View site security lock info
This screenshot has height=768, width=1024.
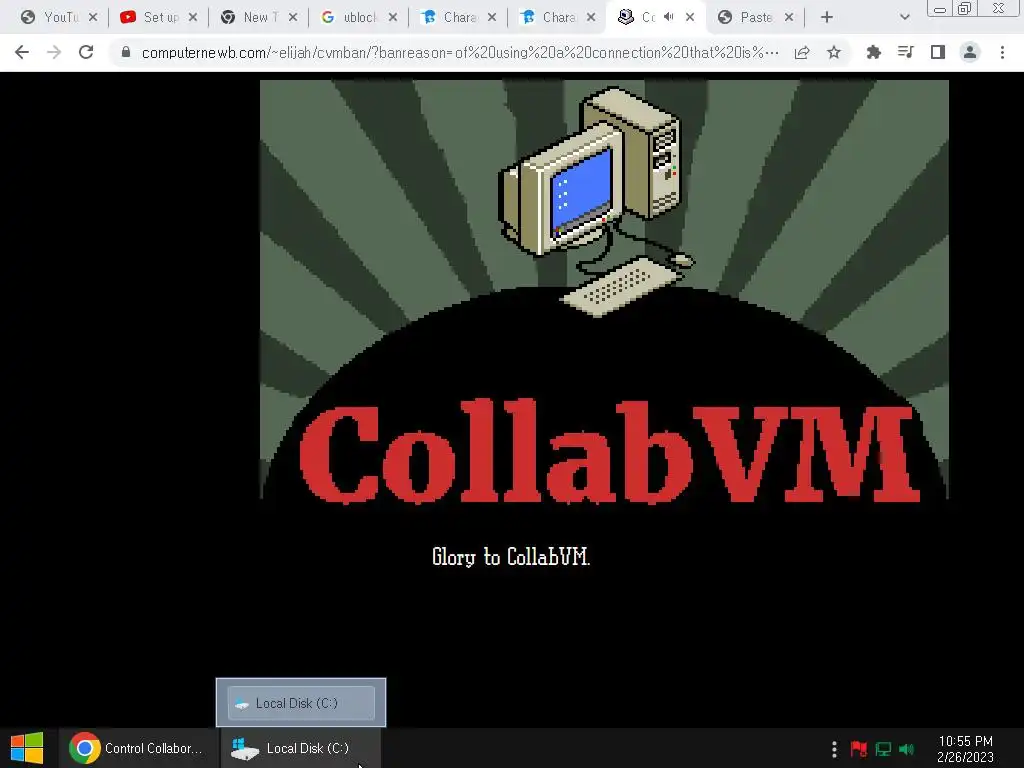(126, 52)
